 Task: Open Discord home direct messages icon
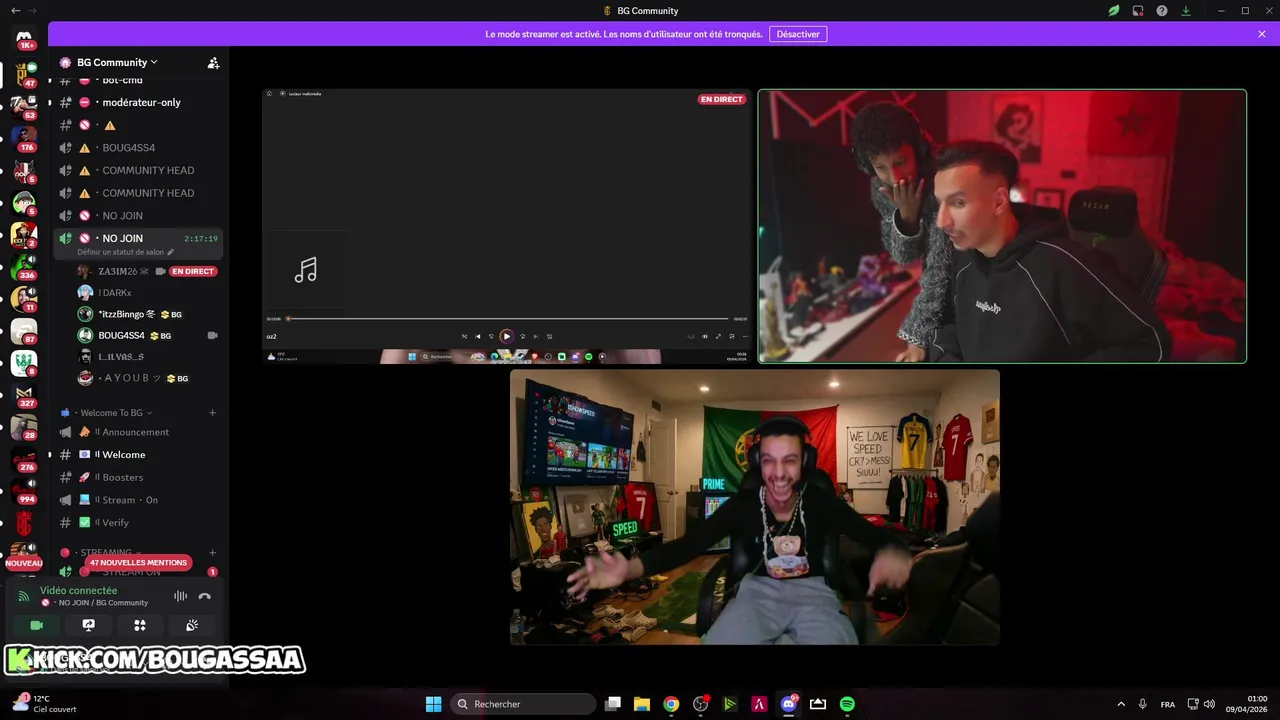click(24, 38)
